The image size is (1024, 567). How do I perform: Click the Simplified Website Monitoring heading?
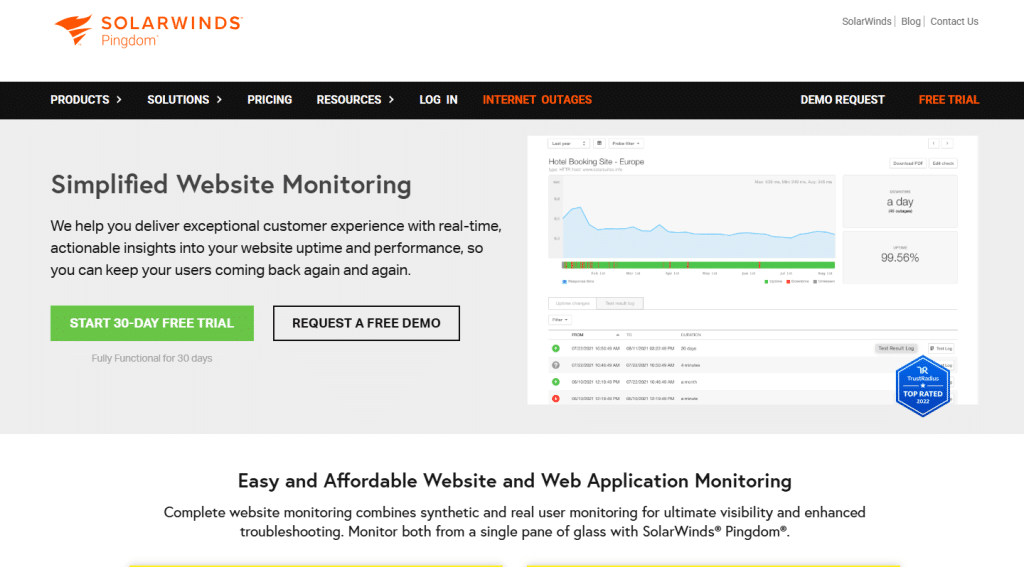231,185
